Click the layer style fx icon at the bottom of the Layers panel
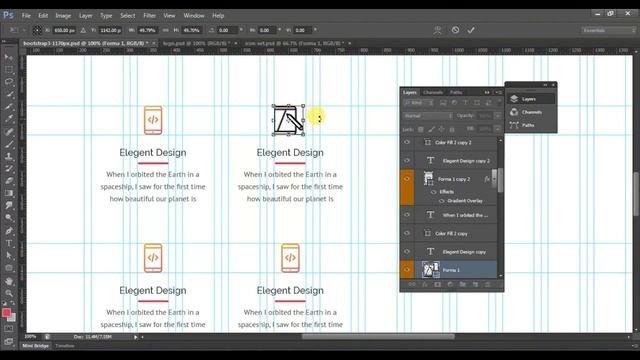640x360 pixels. coord(424,284)
